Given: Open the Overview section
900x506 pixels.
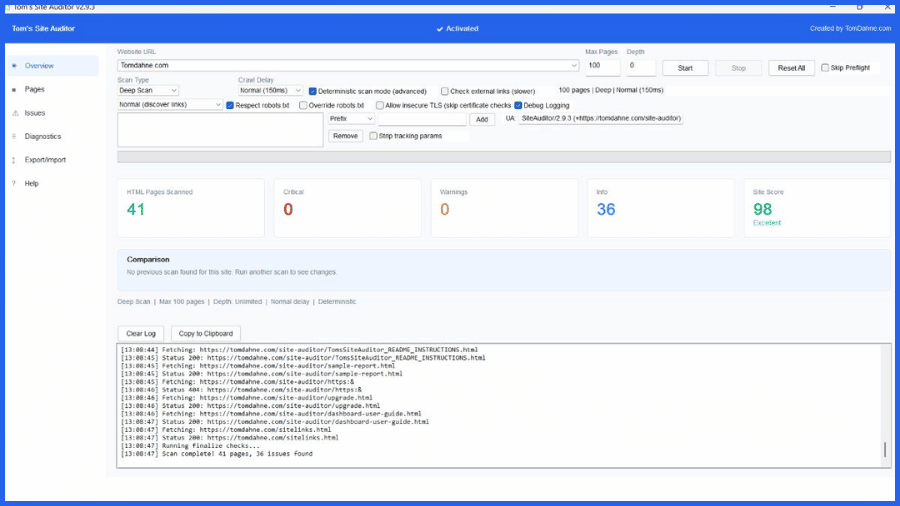Looking at the screenshot, I should coord(52,66).
